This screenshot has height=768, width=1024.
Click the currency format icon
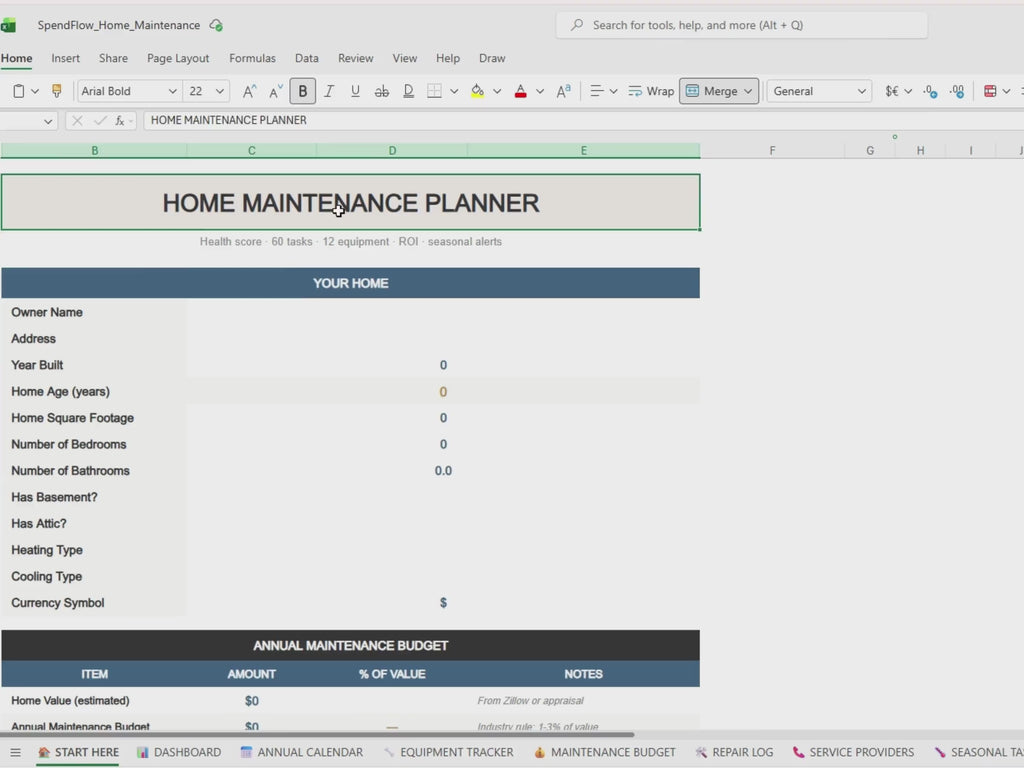coord(891,91)
